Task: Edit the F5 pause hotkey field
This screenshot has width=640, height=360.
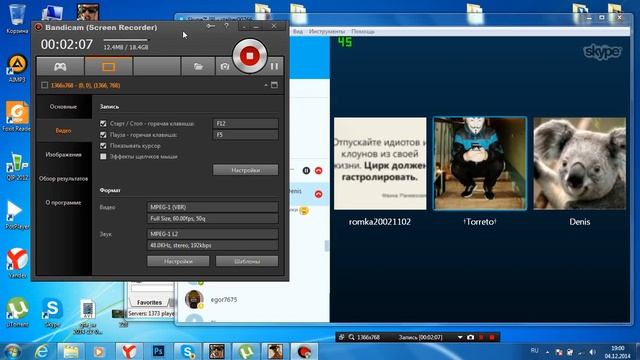Action: pos(245,135)
